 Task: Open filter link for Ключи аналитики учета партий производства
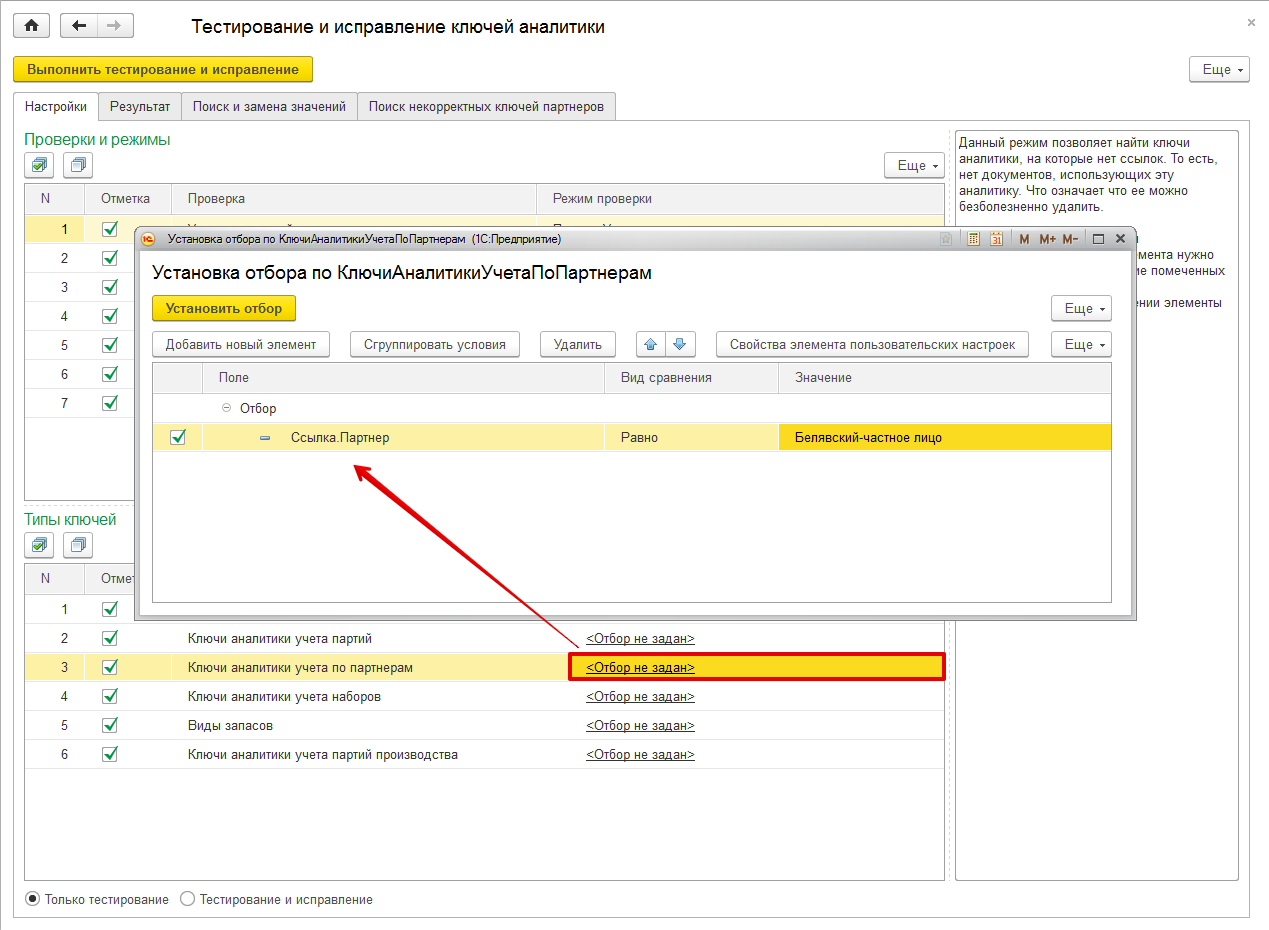click(x=640, y=754)
